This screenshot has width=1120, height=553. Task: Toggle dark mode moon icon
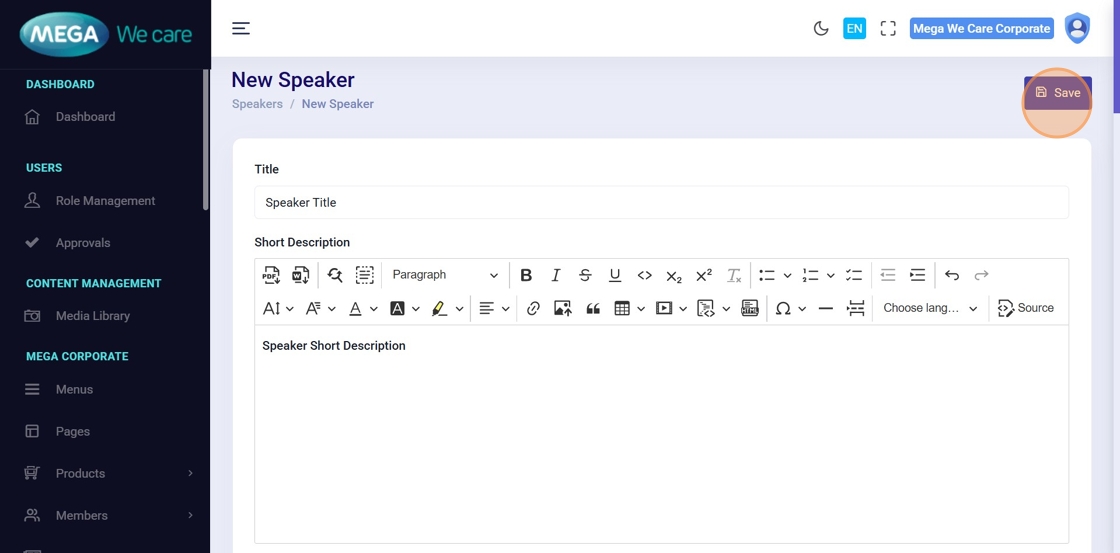coord(821,29)
